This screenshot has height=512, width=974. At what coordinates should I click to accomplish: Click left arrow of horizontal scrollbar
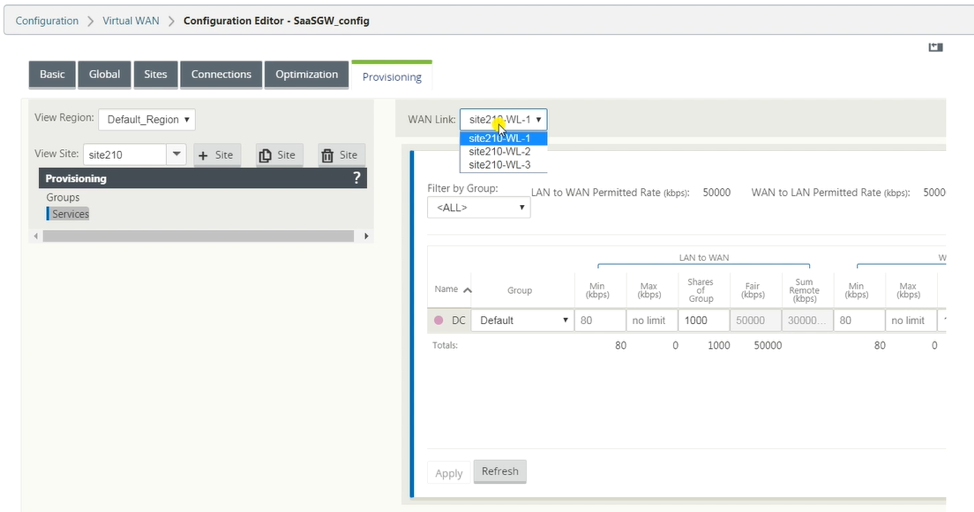click(35, 236)
